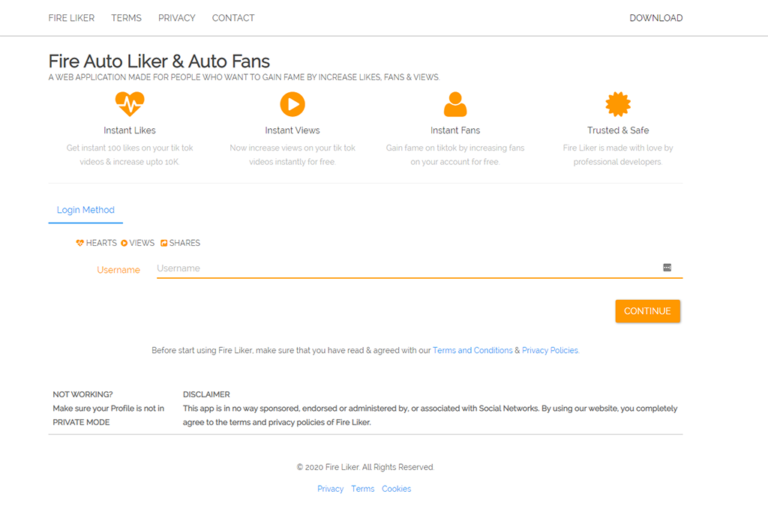Open the Terms and Conditions link
Image resolution: width=768 pixels, height=515 pixels.
[472, 351]
